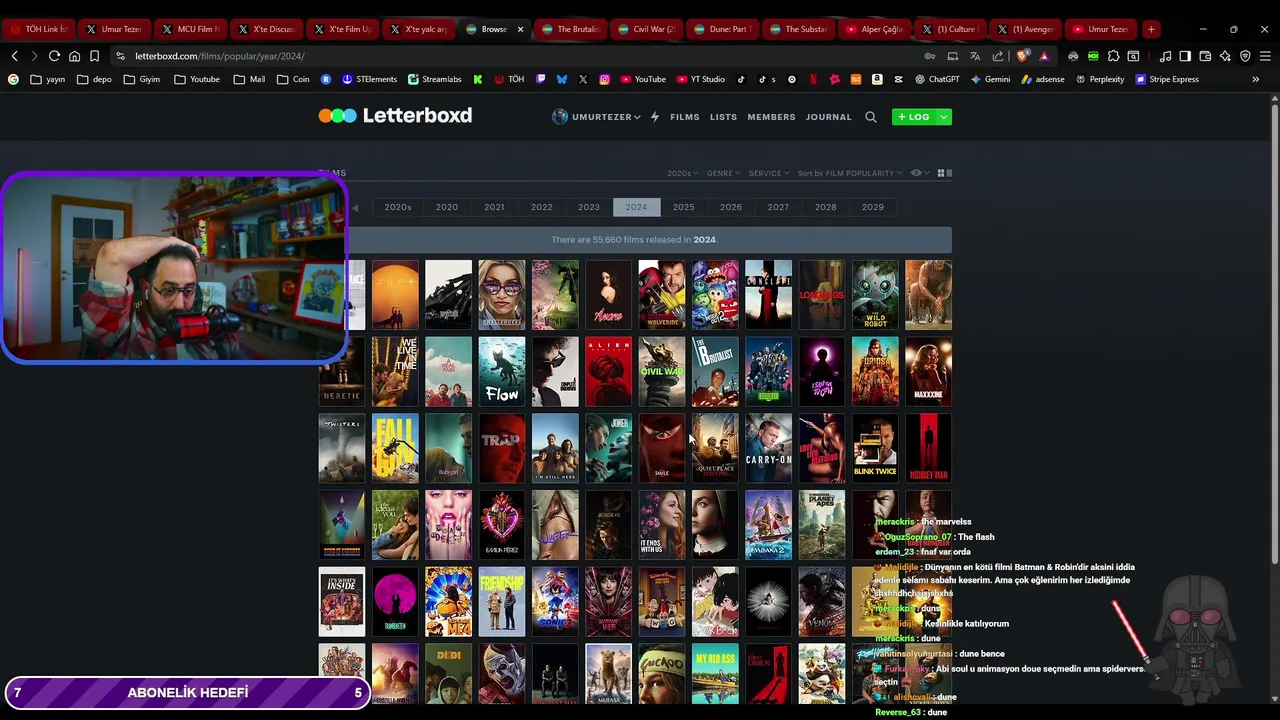Image resolution: width=1280 pixels, height=720 pixels.
Task: Expand the 2020s decade dropdown
Action: 683,173
